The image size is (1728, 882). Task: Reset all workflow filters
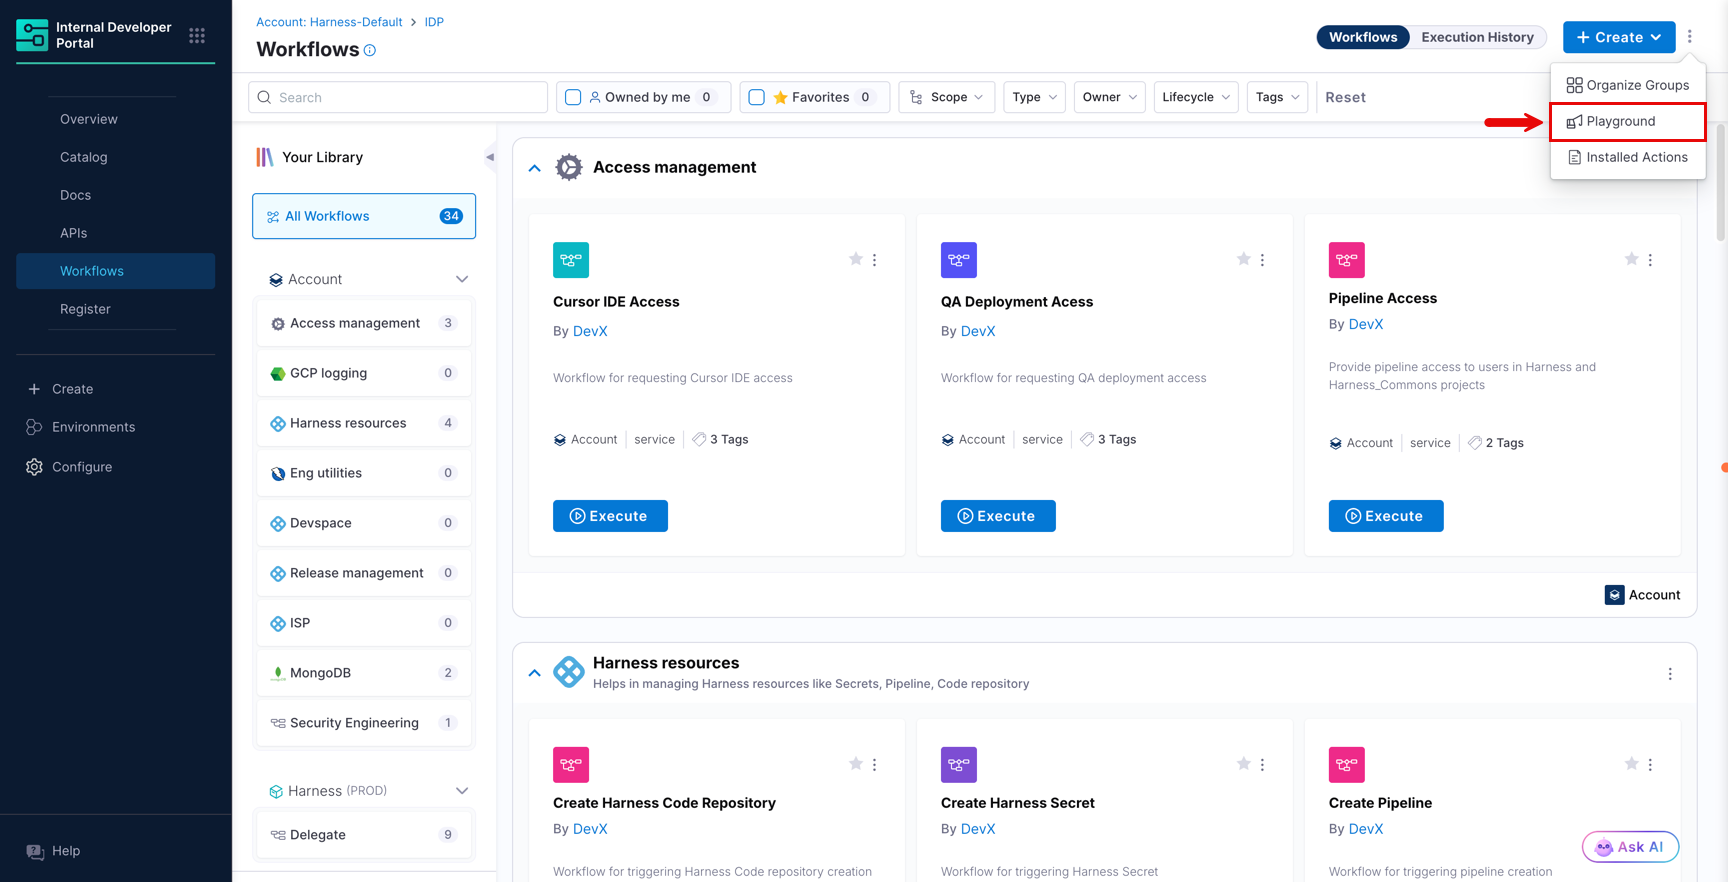(1345, 97)
